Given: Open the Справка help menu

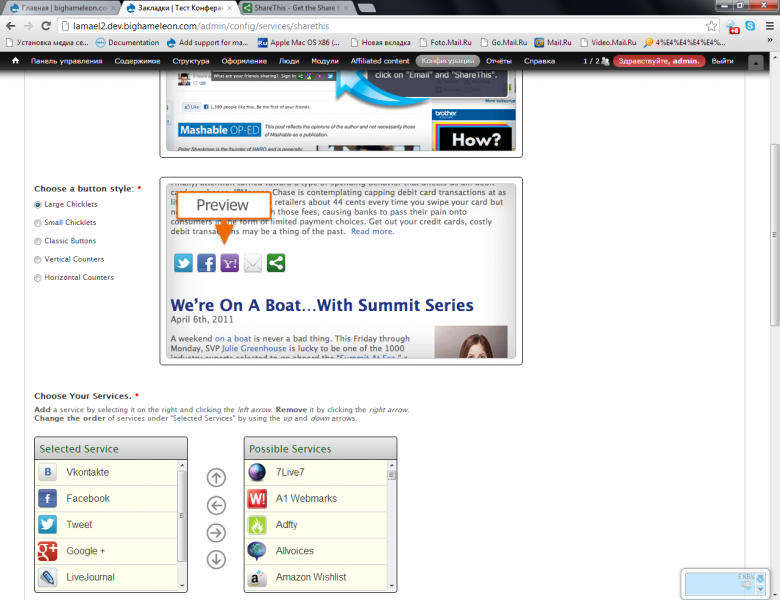Looking at the screenshot, I should 539,61.
